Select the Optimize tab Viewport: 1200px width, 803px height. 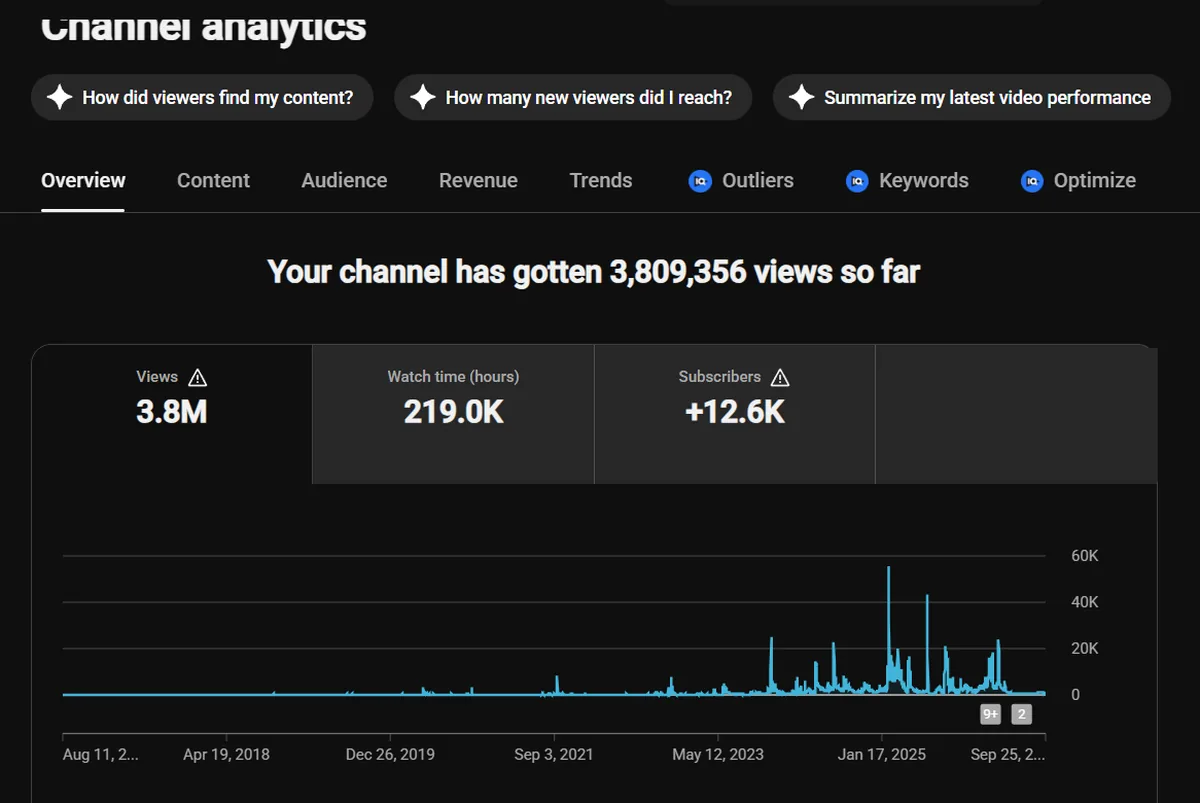pyautogui.click(x=1078, y=181)
